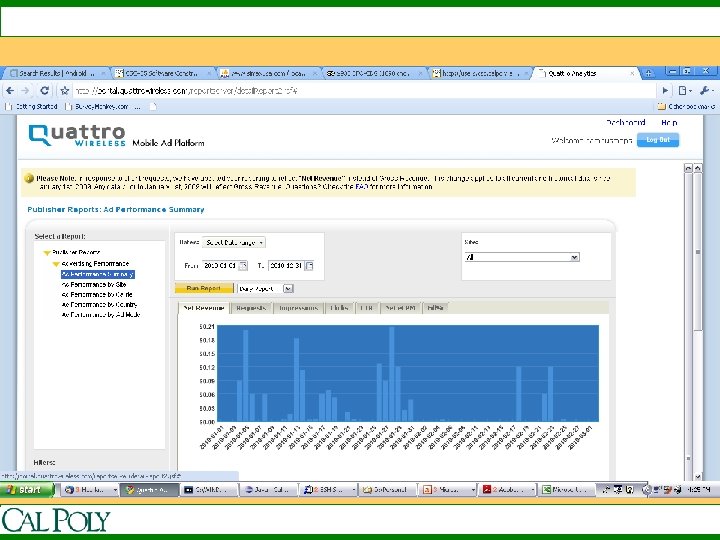
Task: Click the From date field
Action: (x=220, y=265)
